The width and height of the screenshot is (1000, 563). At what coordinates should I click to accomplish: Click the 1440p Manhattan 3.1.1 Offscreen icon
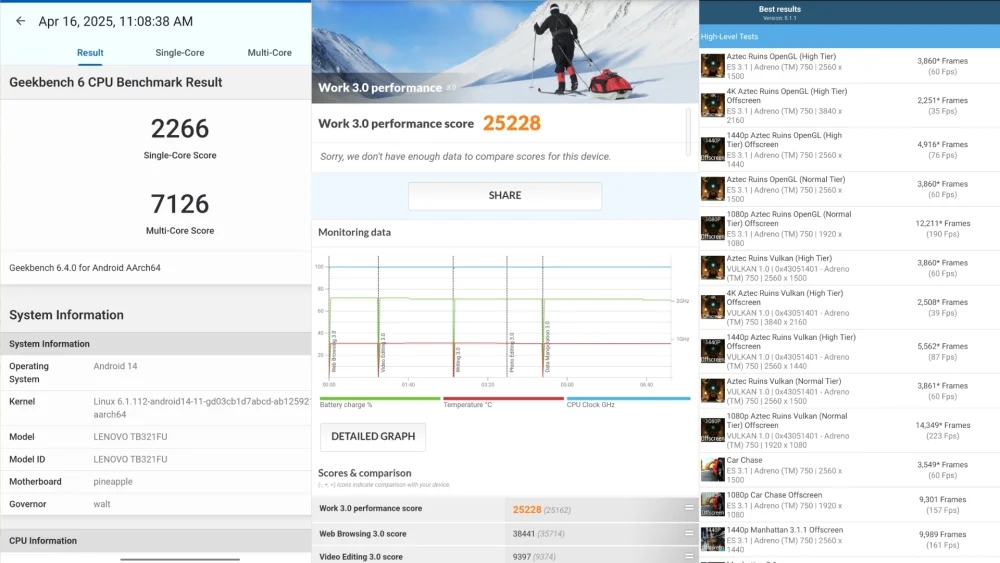(x=712, y=538)
